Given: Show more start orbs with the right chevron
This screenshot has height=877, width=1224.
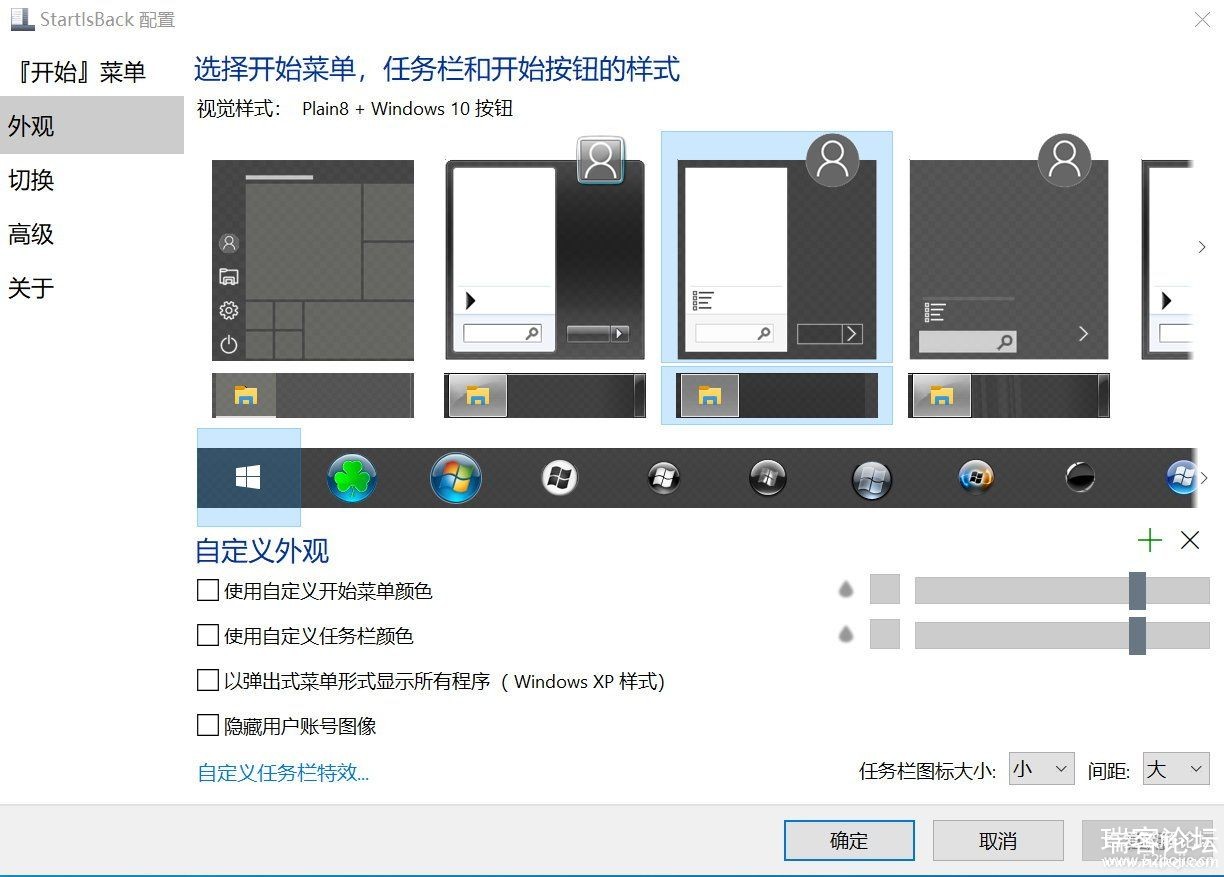Looking at the screenshot, I should [x=1203, y=479].
